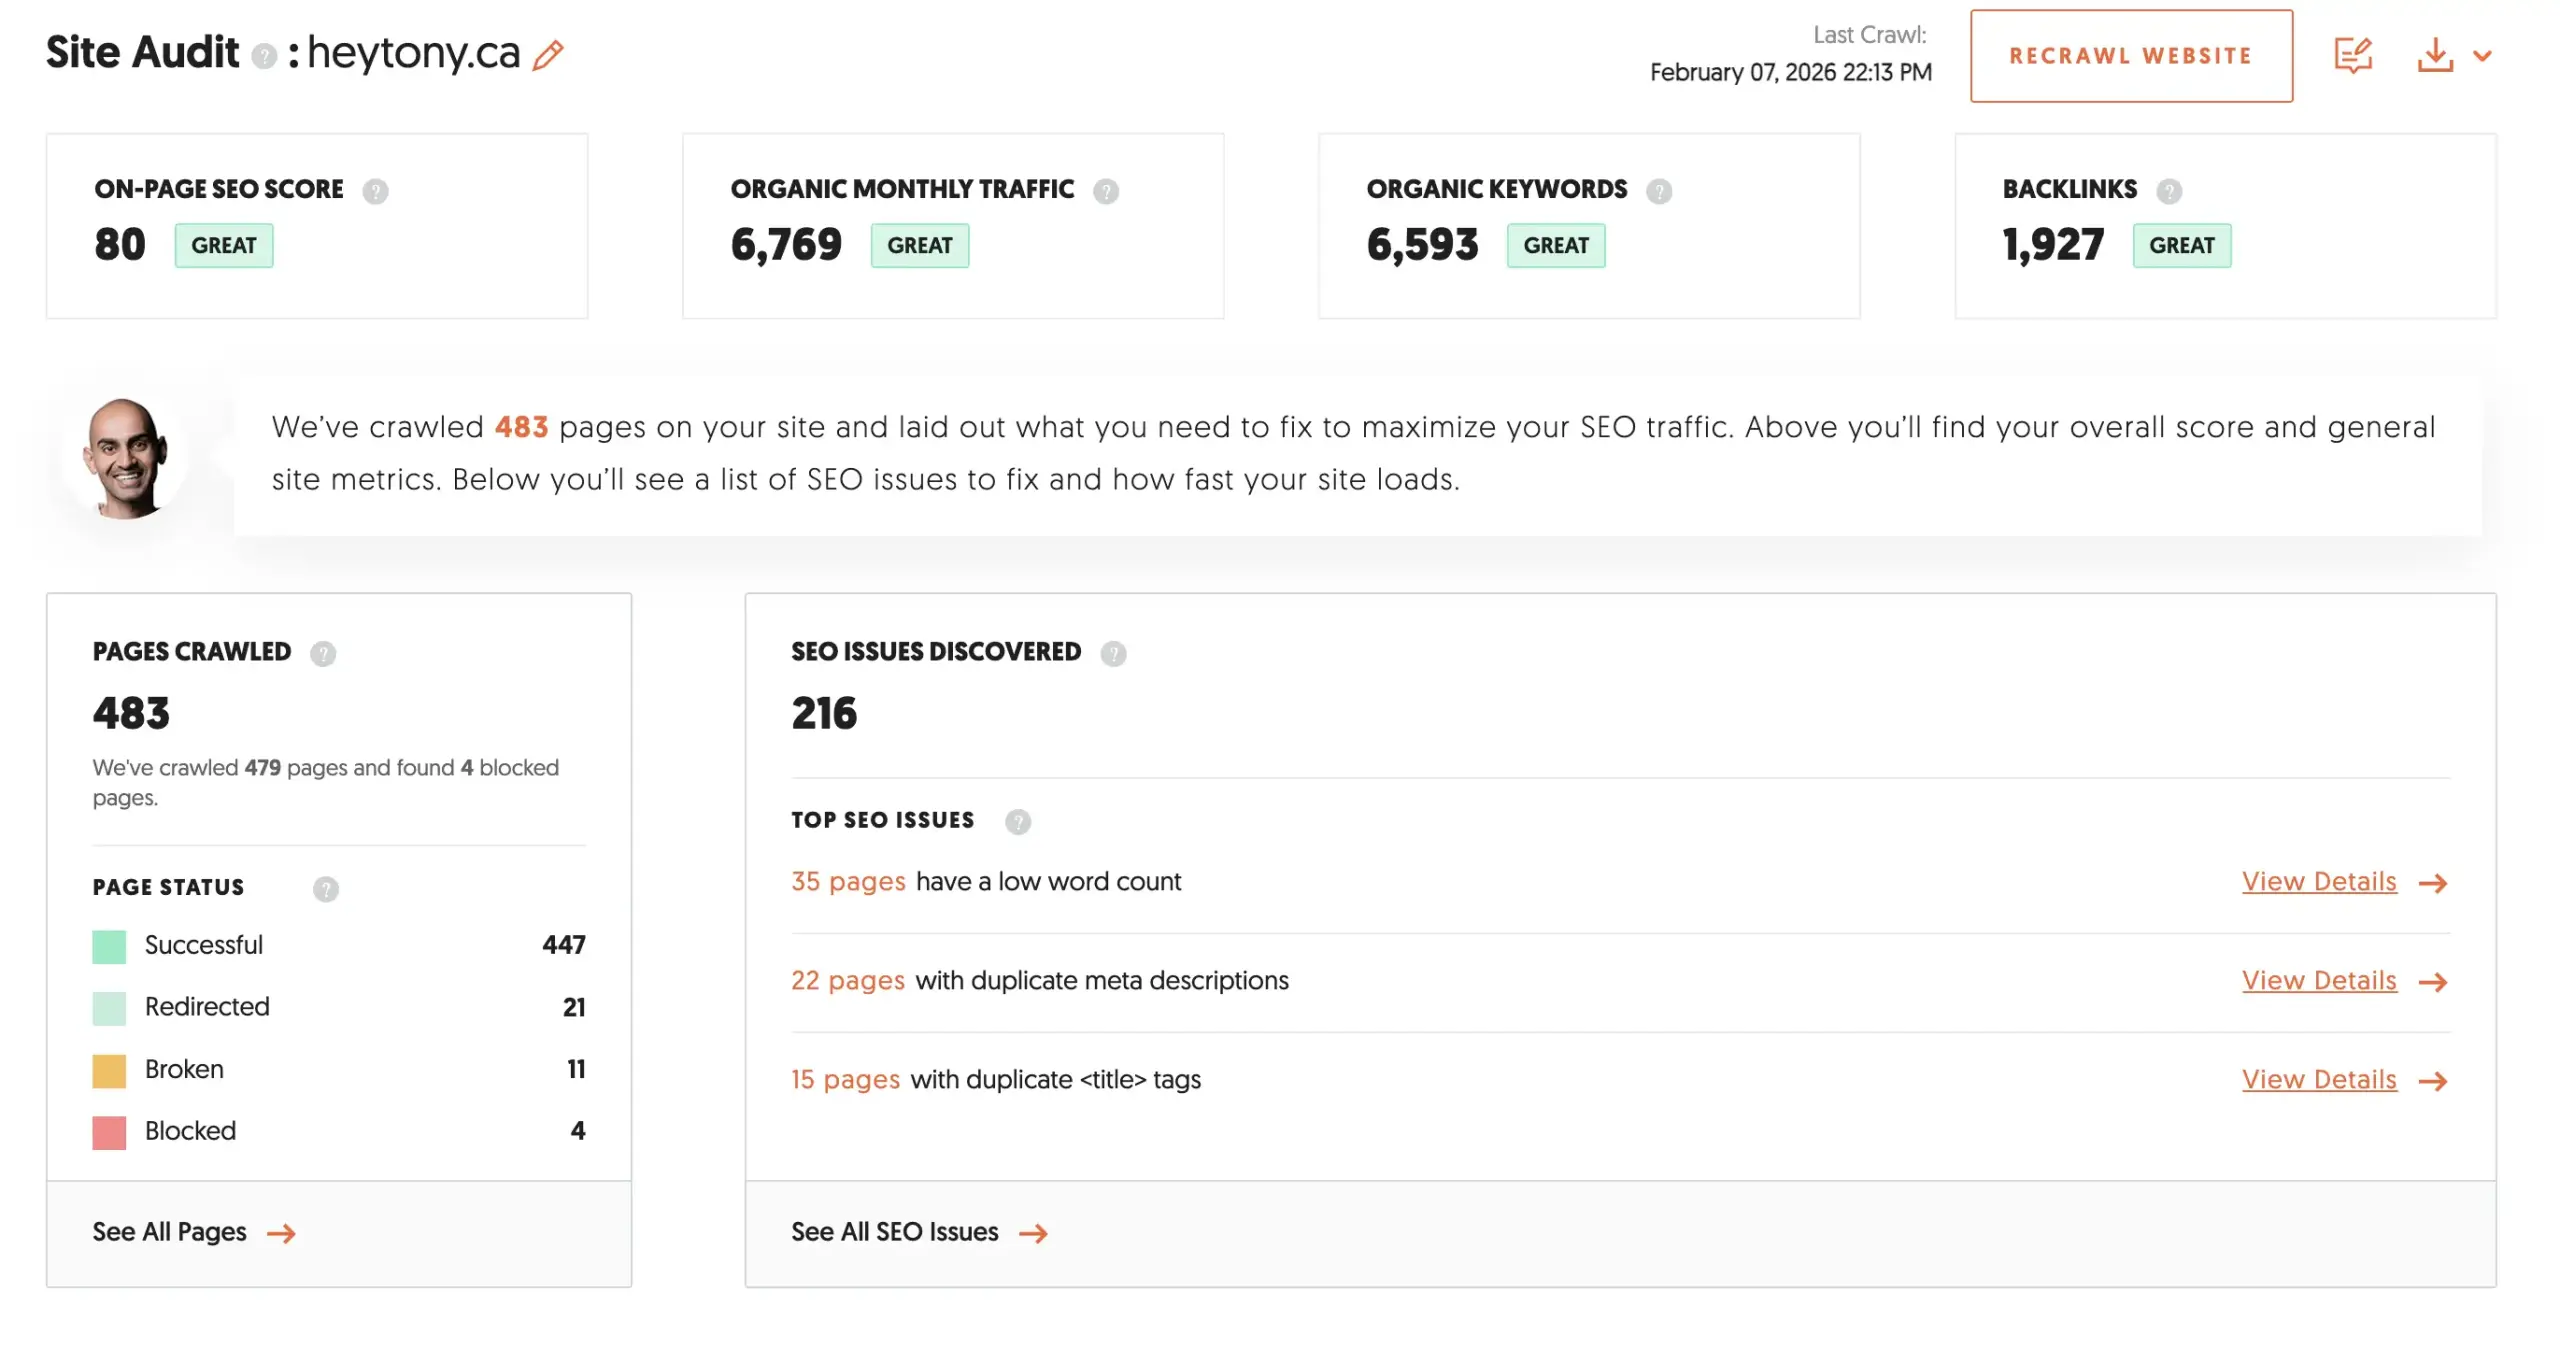Open See All SEO Issues
The height and width of the screenshot is (1349, 2560).
(x=895, y=1232)
